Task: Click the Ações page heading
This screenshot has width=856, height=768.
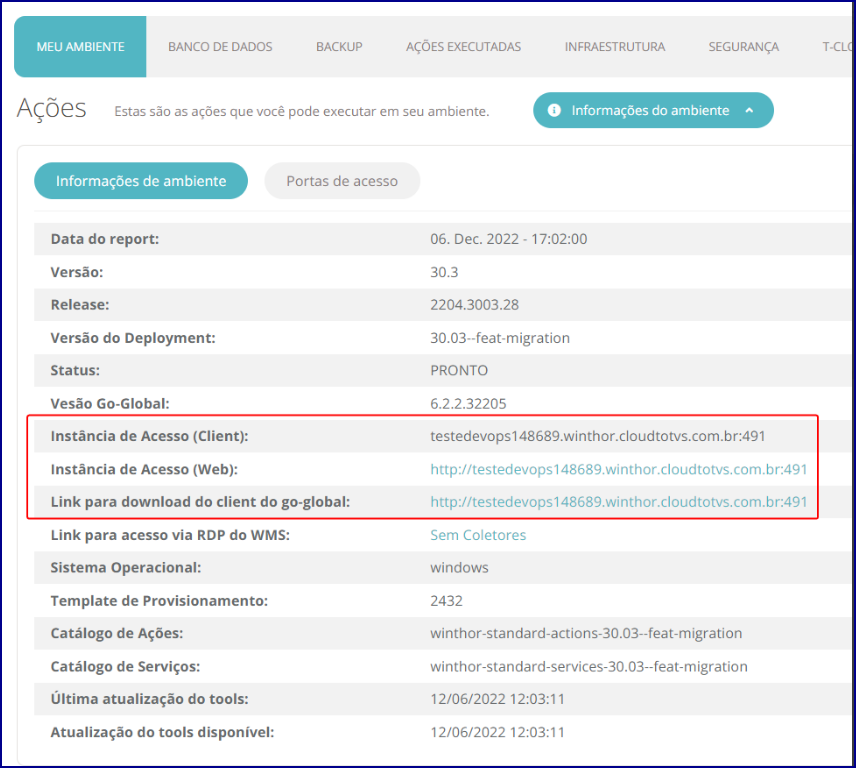Action: tap(51, 109)
